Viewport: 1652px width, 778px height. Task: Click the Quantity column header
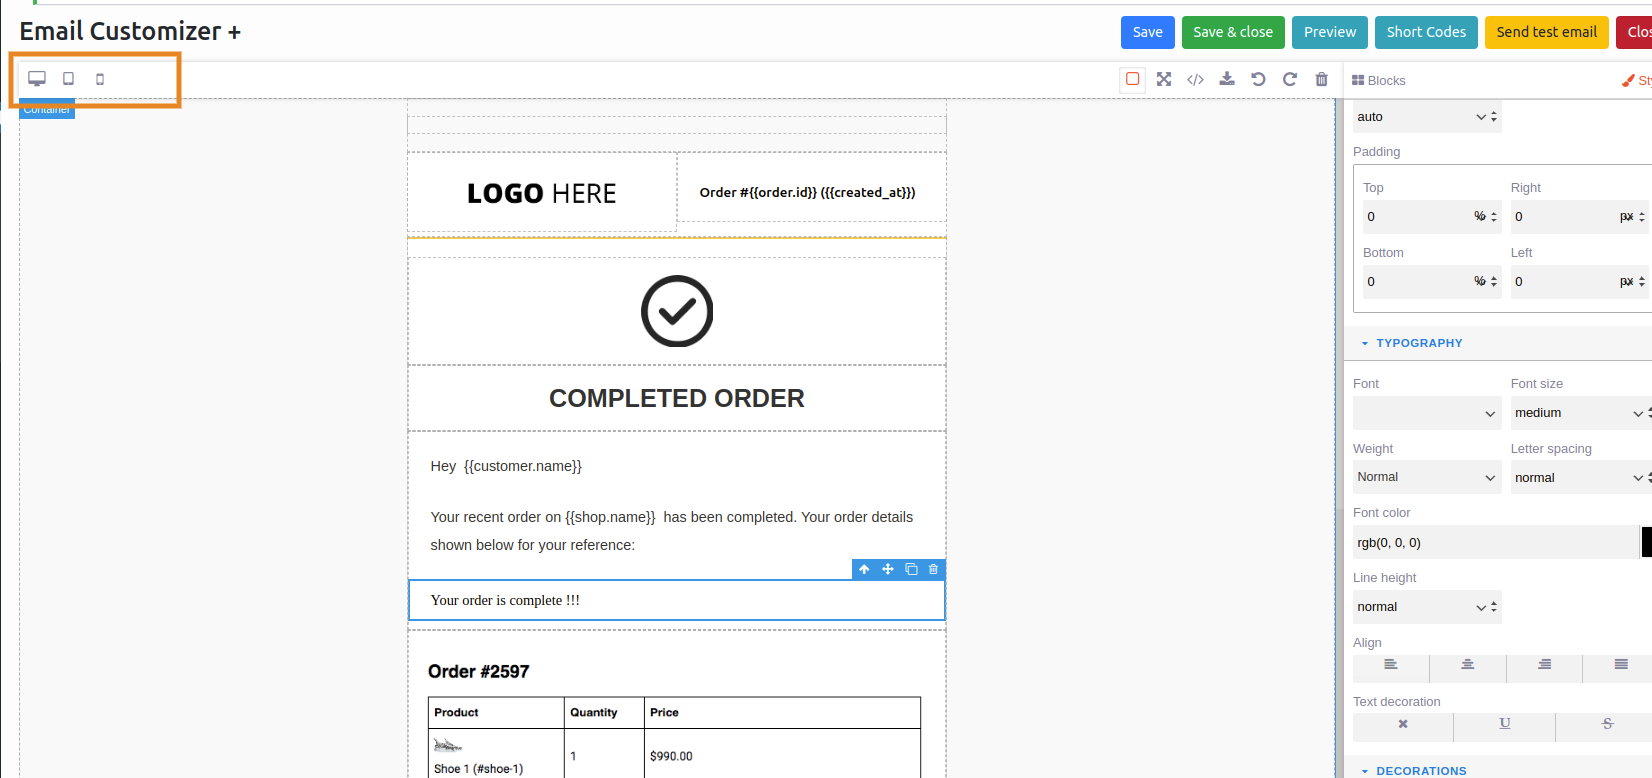tap(594, 712)
